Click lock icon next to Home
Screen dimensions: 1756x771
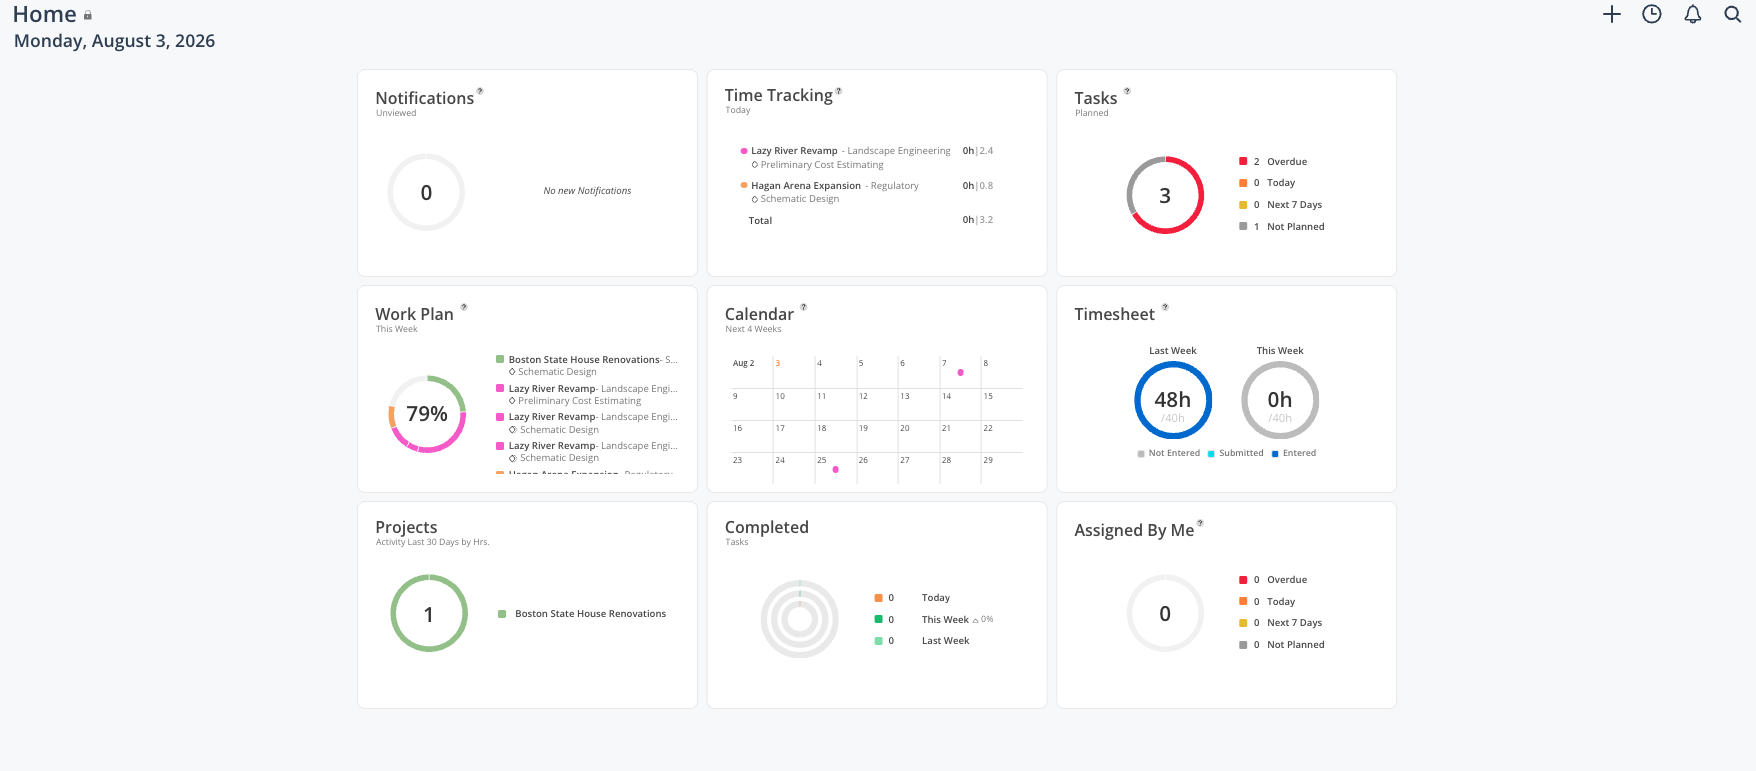(88, 15)
